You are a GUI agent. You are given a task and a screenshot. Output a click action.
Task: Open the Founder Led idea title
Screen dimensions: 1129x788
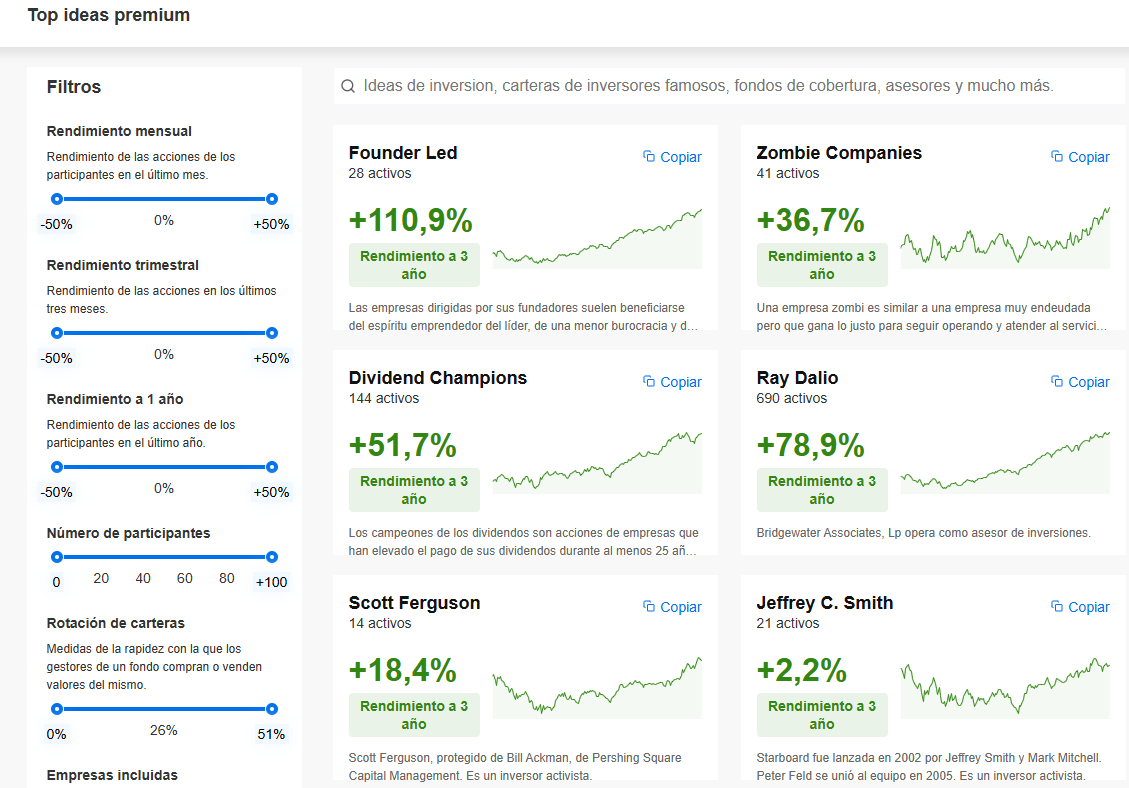point(403,153)
